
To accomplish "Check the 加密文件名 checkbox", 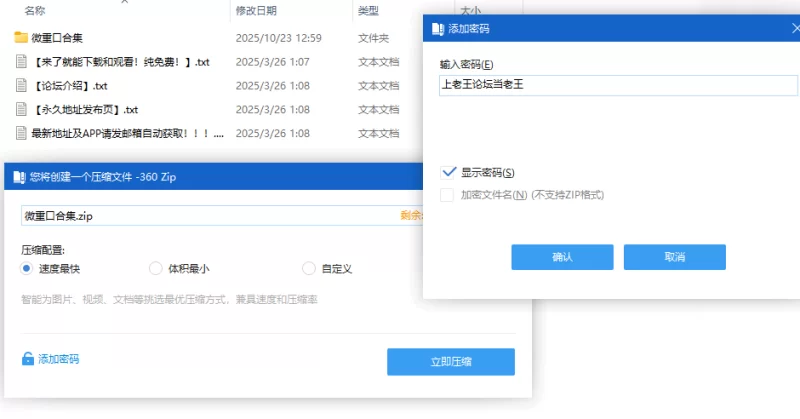I will 447,195.
